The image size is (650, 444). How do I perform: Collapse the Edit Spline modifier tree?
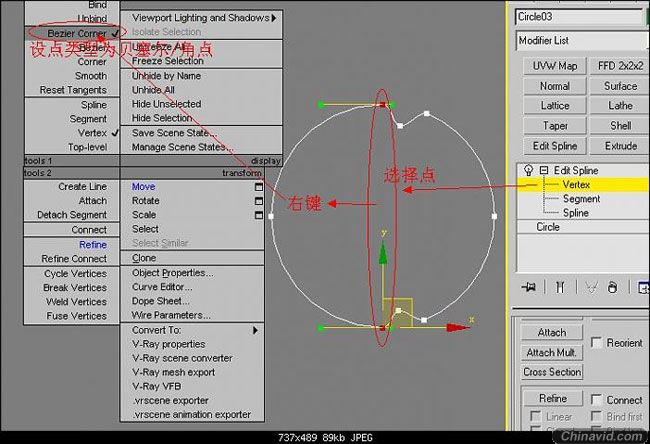(543, 170)
